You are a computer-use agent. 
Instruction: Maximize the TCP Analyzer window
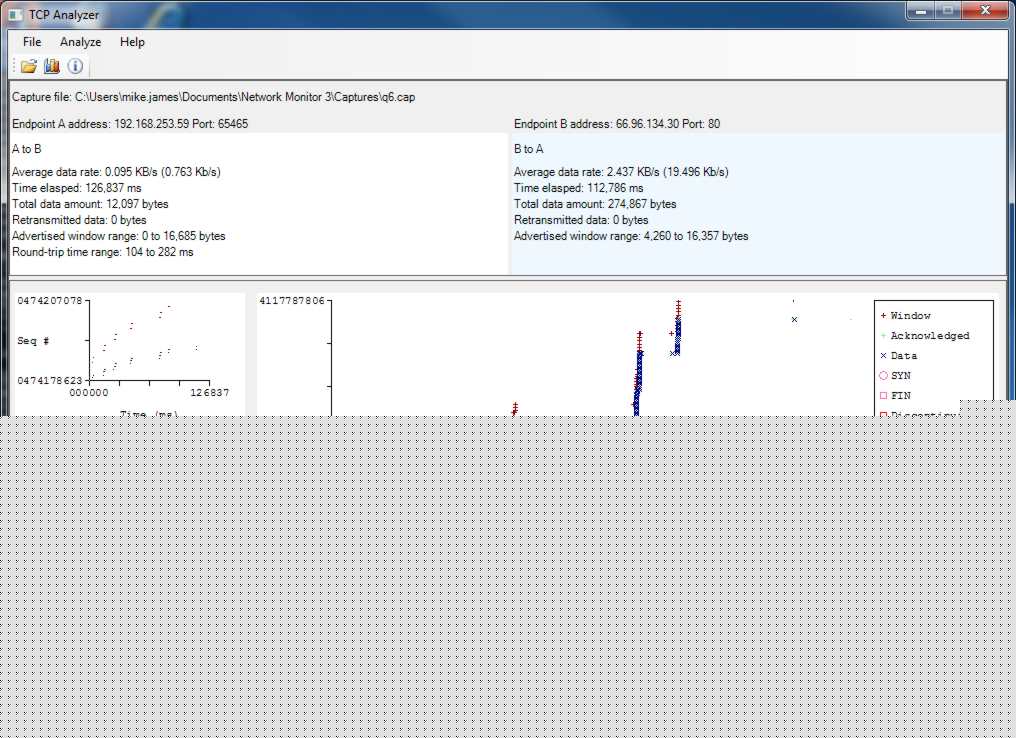coord(947,10)
